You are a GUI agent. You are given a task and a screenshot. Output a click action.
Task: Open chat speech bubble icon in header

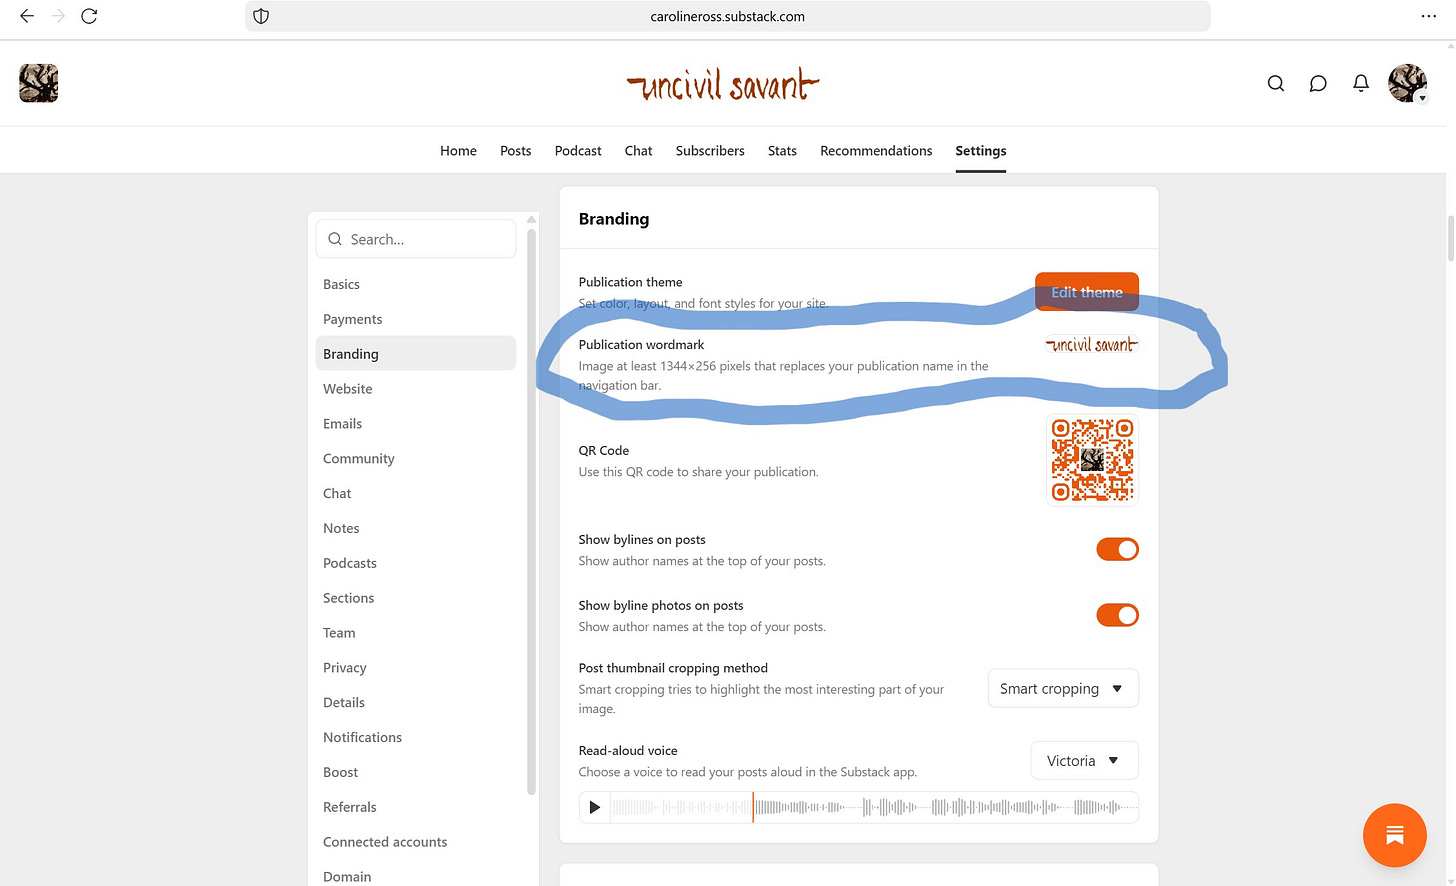[x=1318, y=84]
